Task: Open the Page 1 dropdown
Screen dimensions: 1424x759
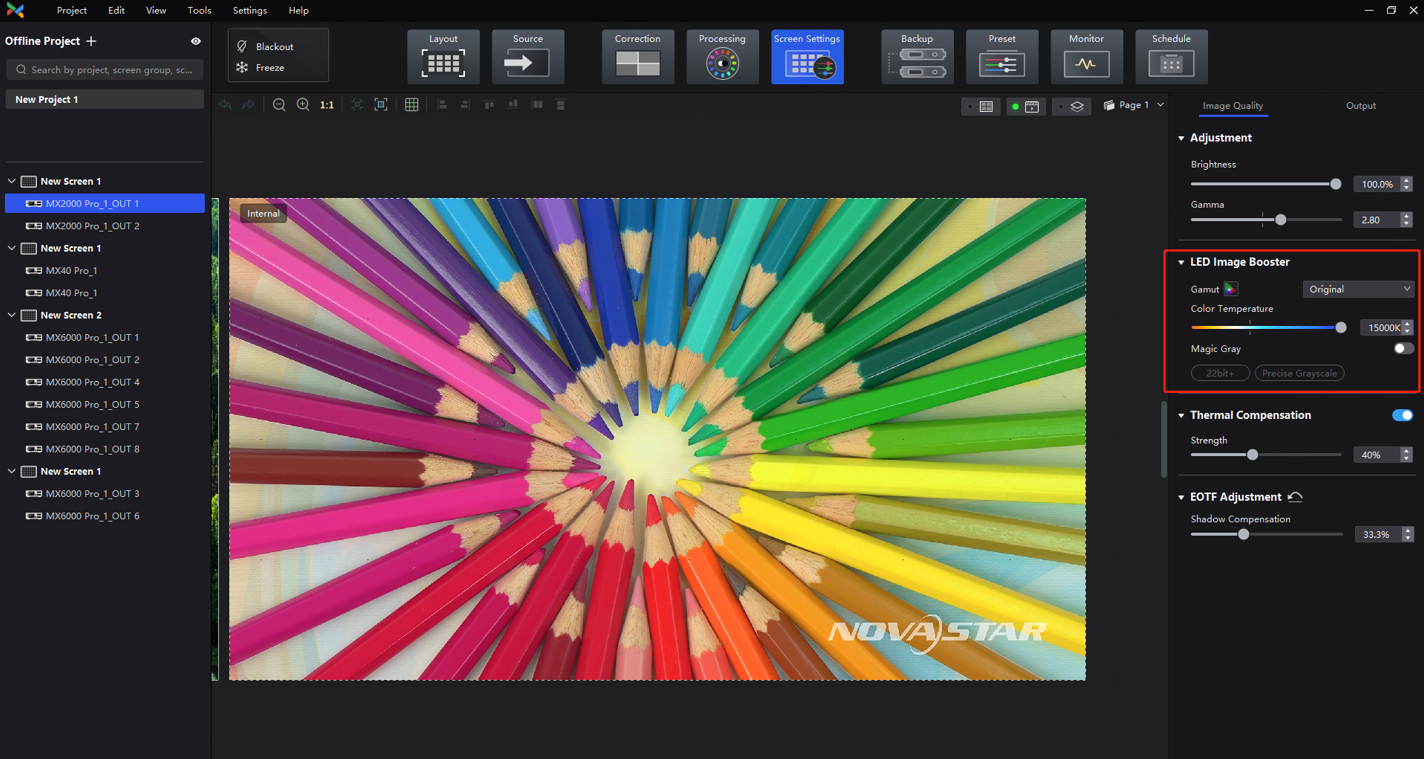Action: tap(1134, 105)
